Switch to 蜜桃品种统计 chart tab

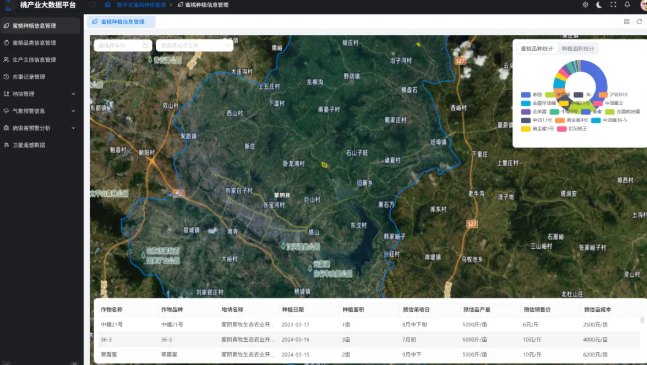click(537, 49)
